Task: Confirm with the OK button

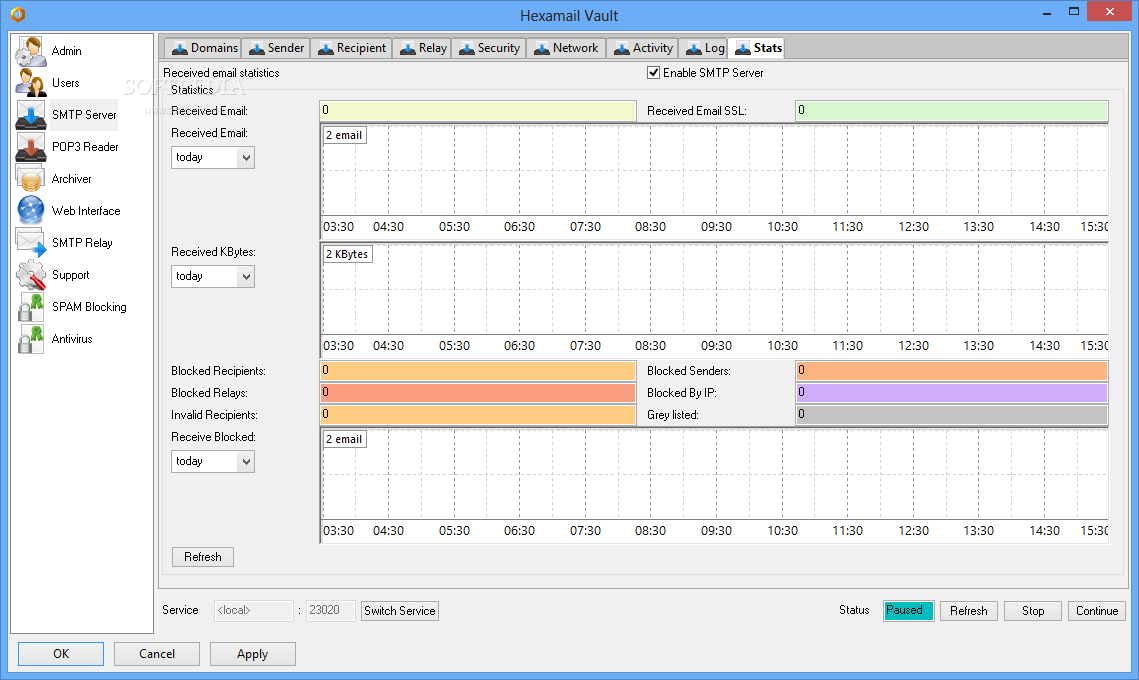Action: click(61, 654)
